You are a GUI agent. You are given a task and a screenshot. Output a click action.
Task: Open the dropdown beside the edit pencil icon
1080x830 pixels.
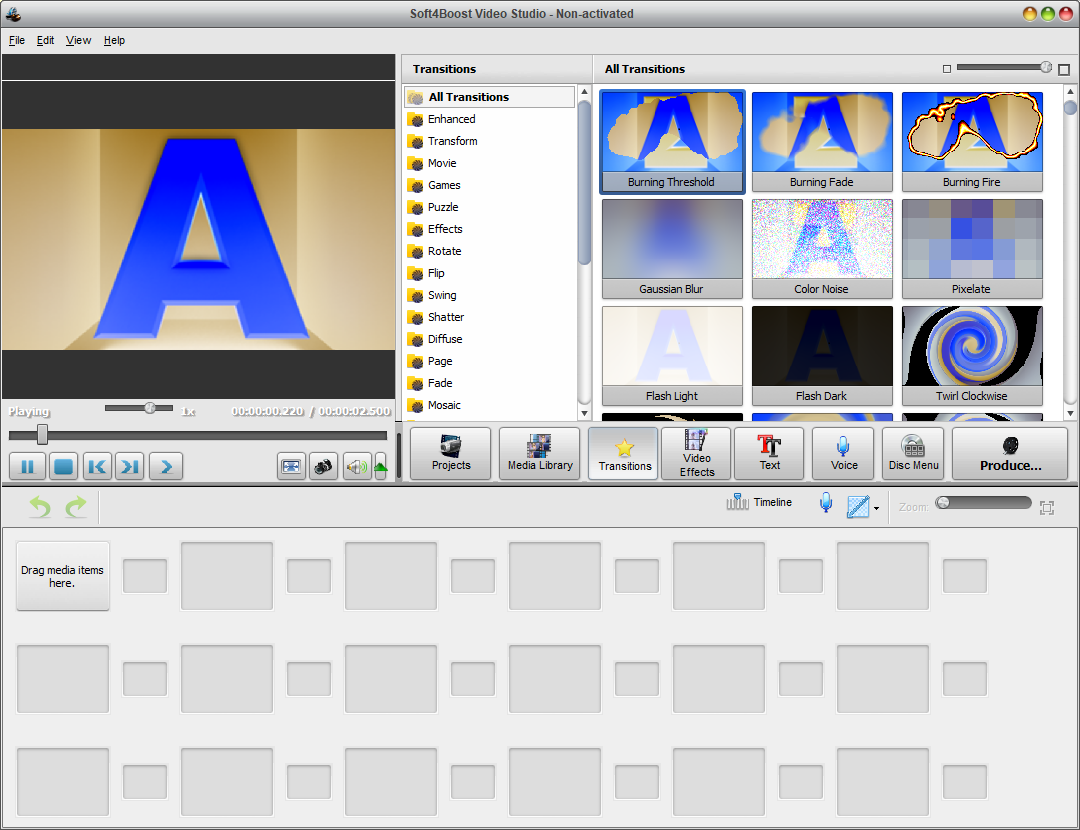(x=875, y=507)
